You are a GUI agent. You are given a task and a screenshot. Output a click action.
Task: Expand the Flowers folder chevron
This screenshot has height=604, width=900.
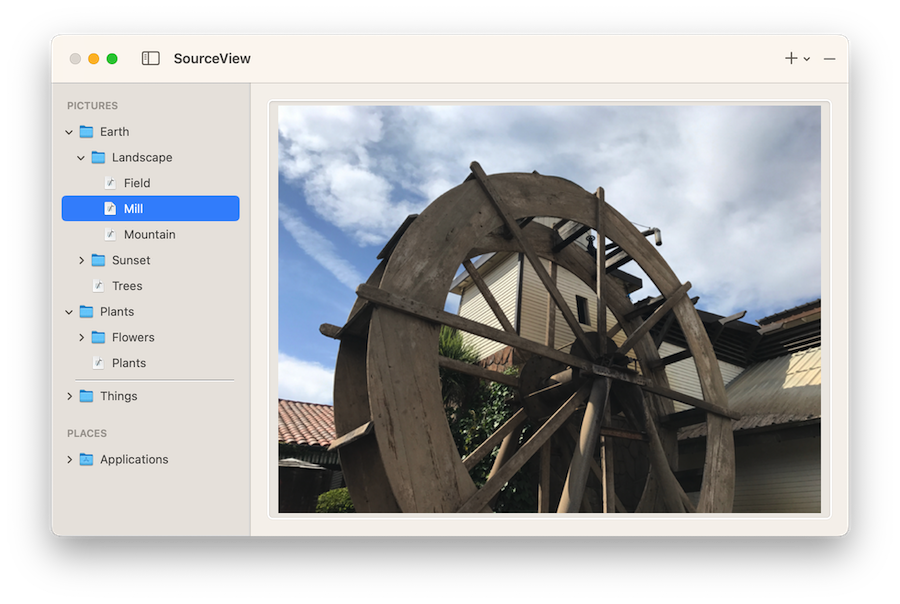81,338
